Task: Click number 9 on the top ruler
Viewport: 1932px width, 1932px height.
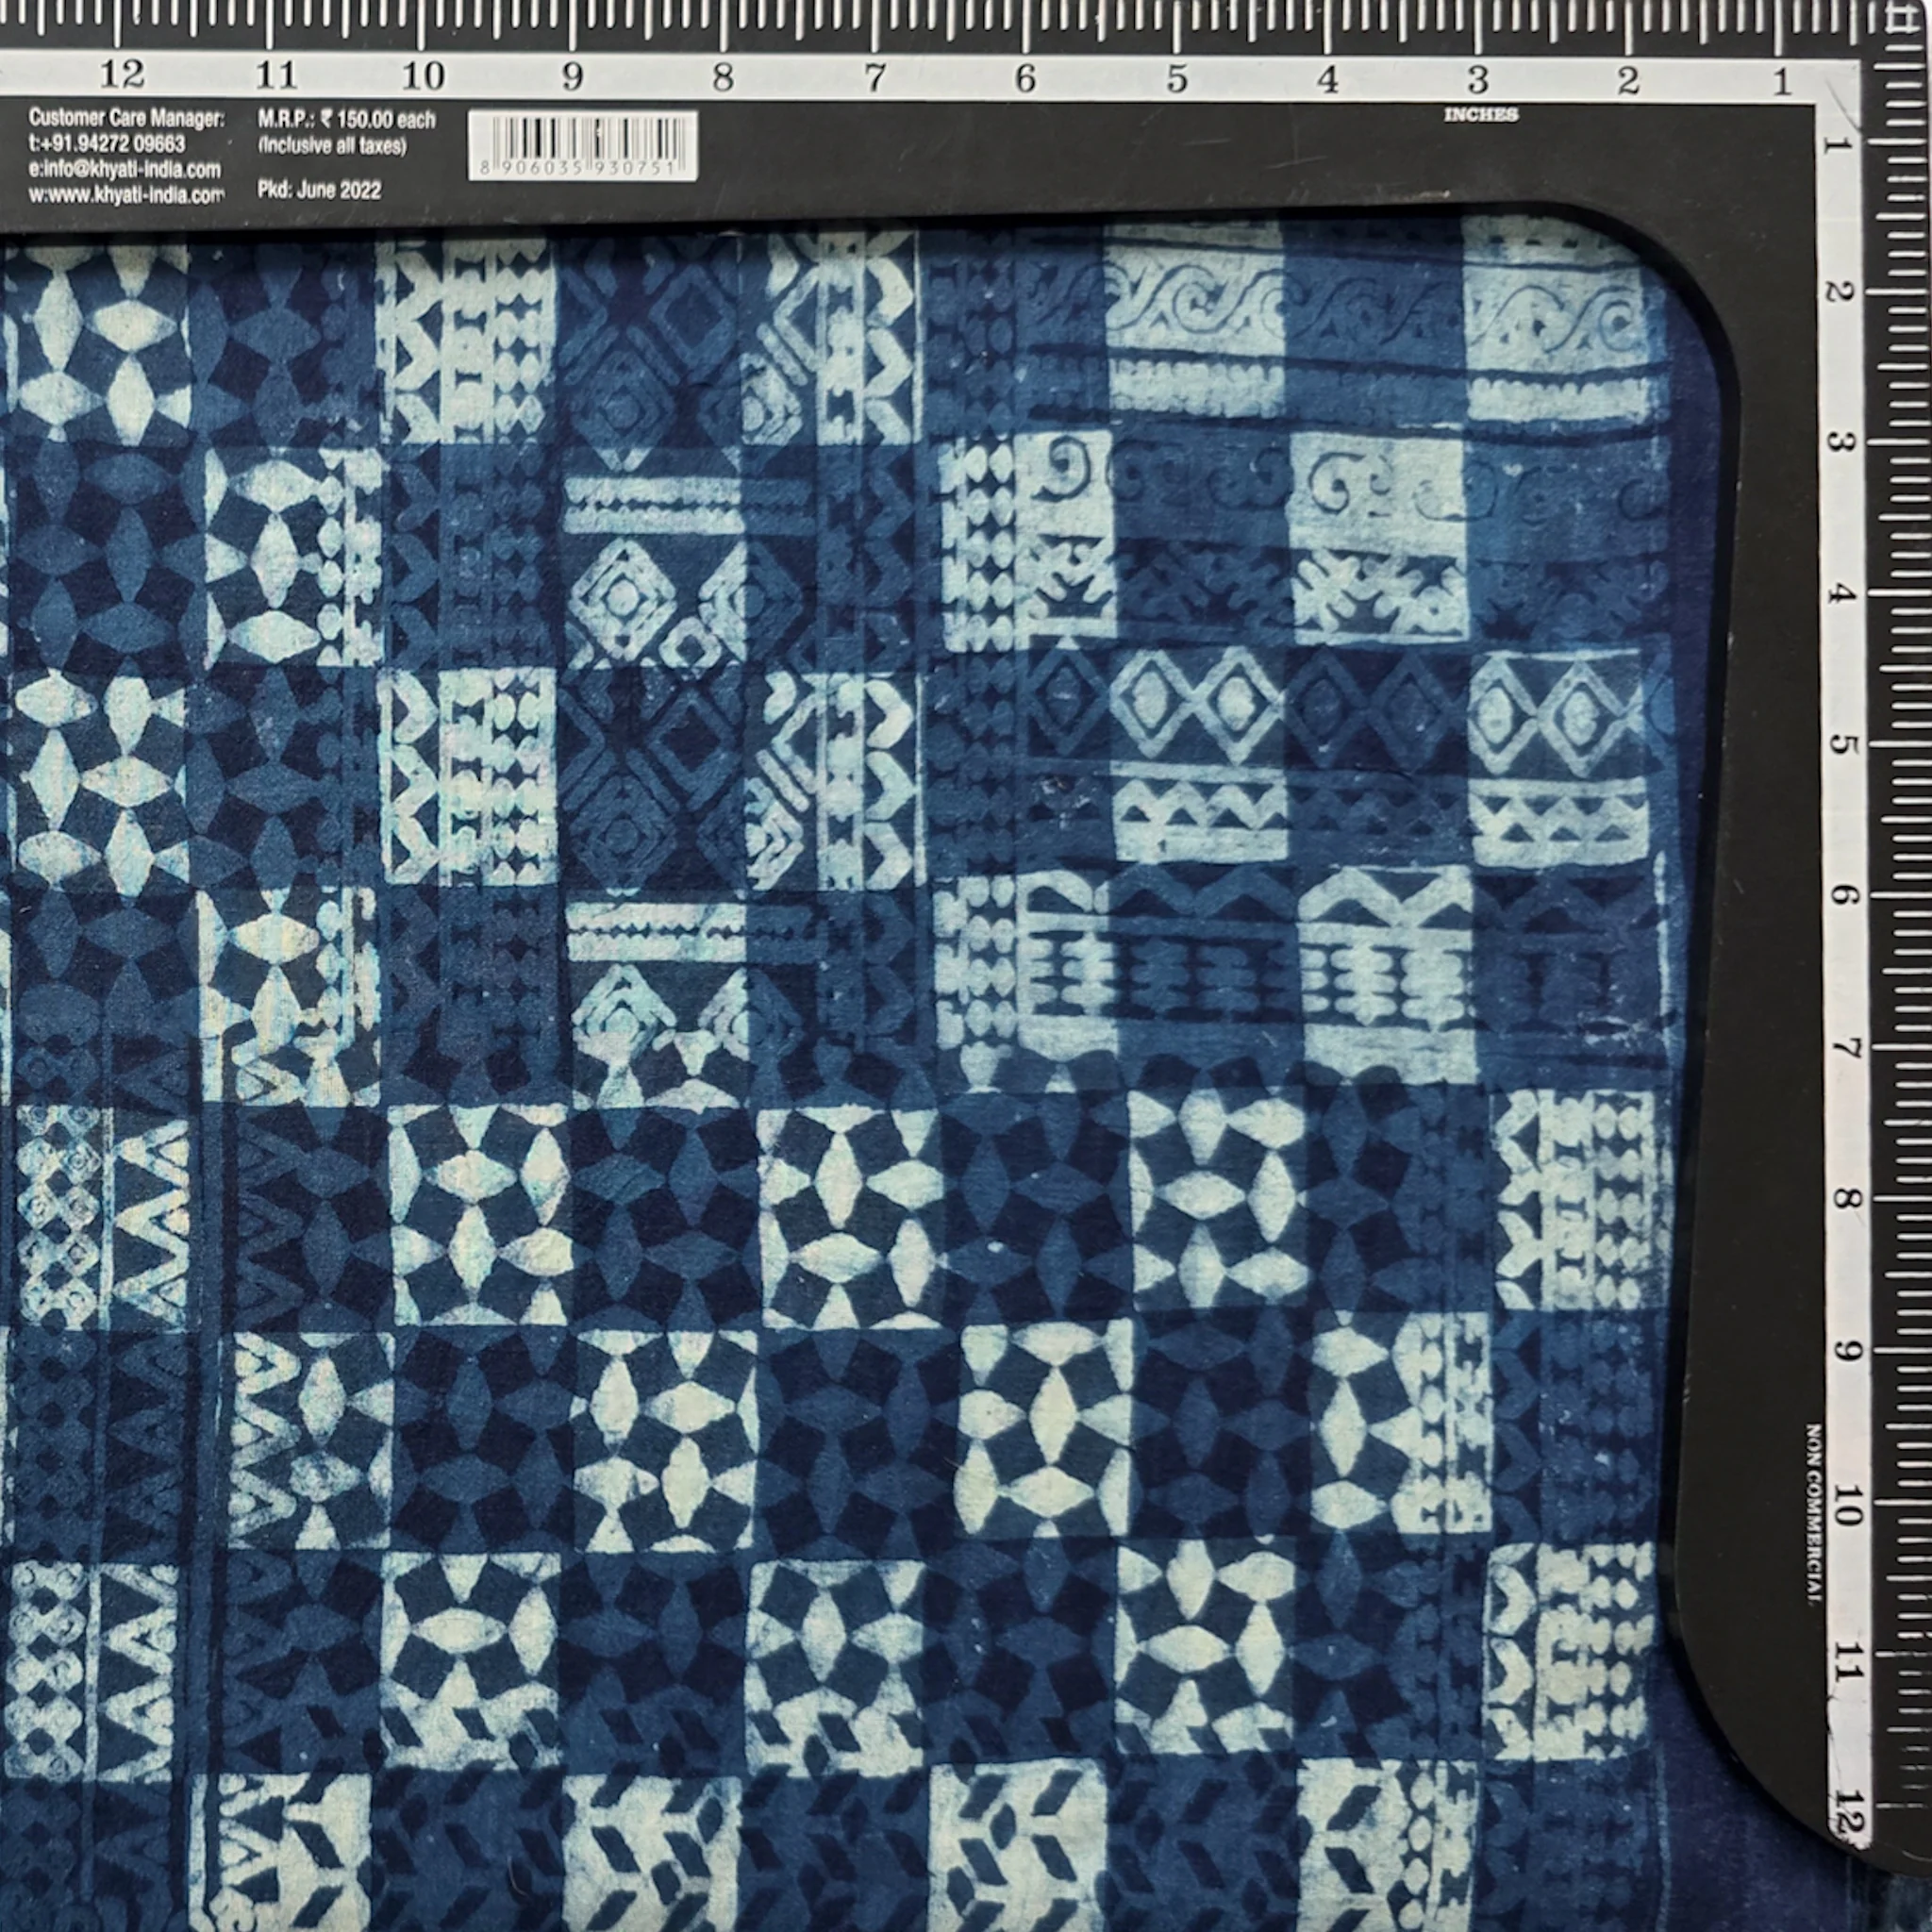Action: [x=572, y=76]
